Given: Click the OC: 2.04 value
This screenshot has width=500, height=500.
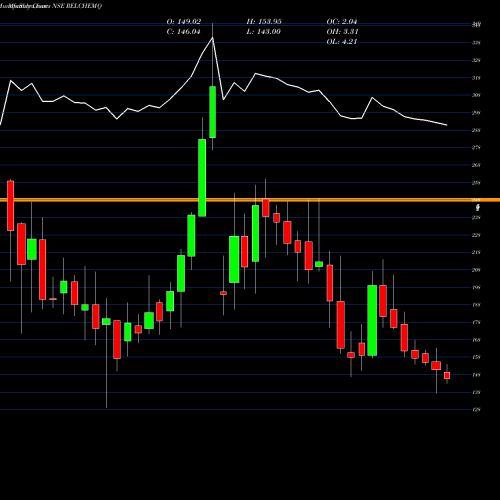Looking at the screenshot, I should 342,22.
